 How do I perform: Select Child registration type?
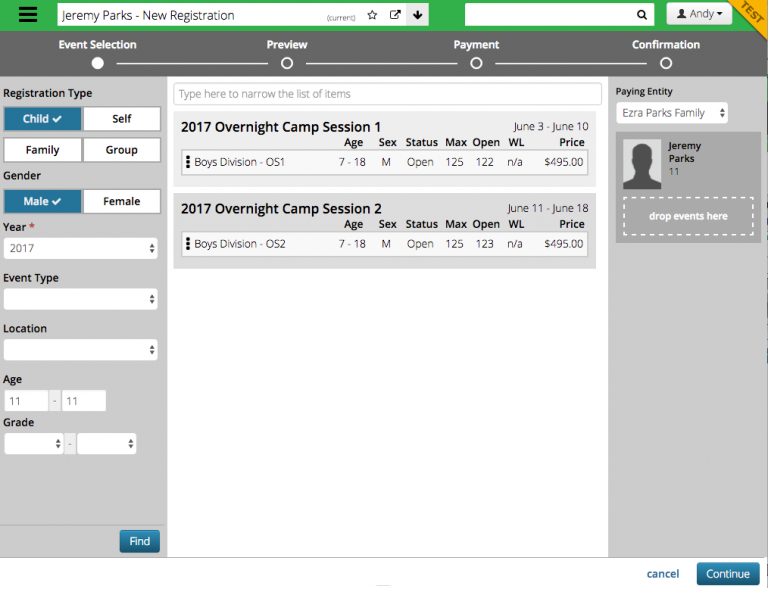point(43,119)
